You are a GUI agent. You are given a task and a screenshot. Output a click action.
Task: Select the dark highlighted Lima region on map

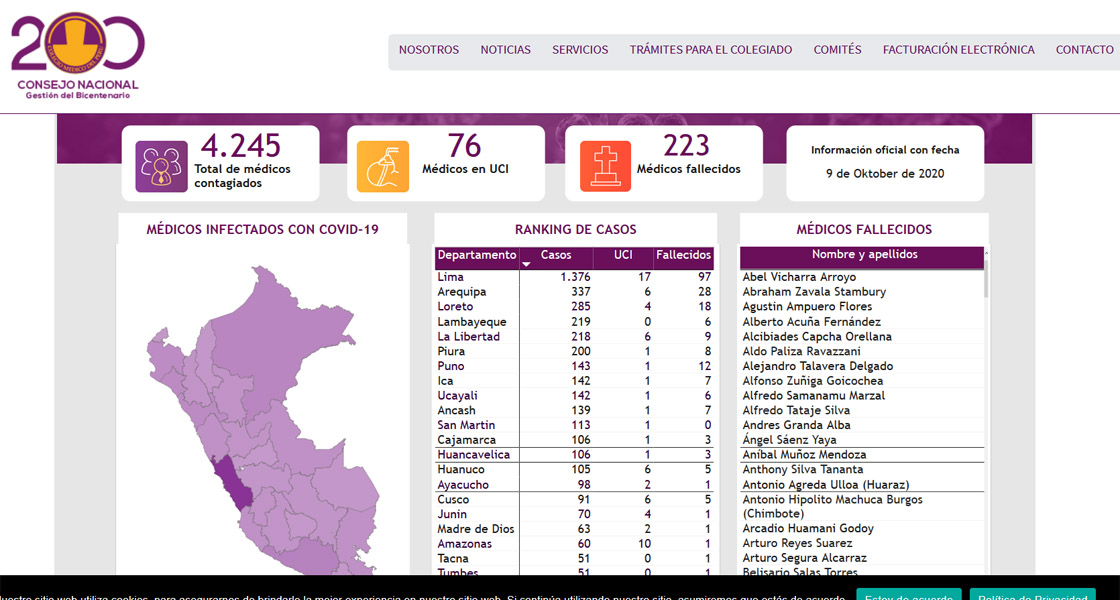pyautogui.click(x=234, y=482)
